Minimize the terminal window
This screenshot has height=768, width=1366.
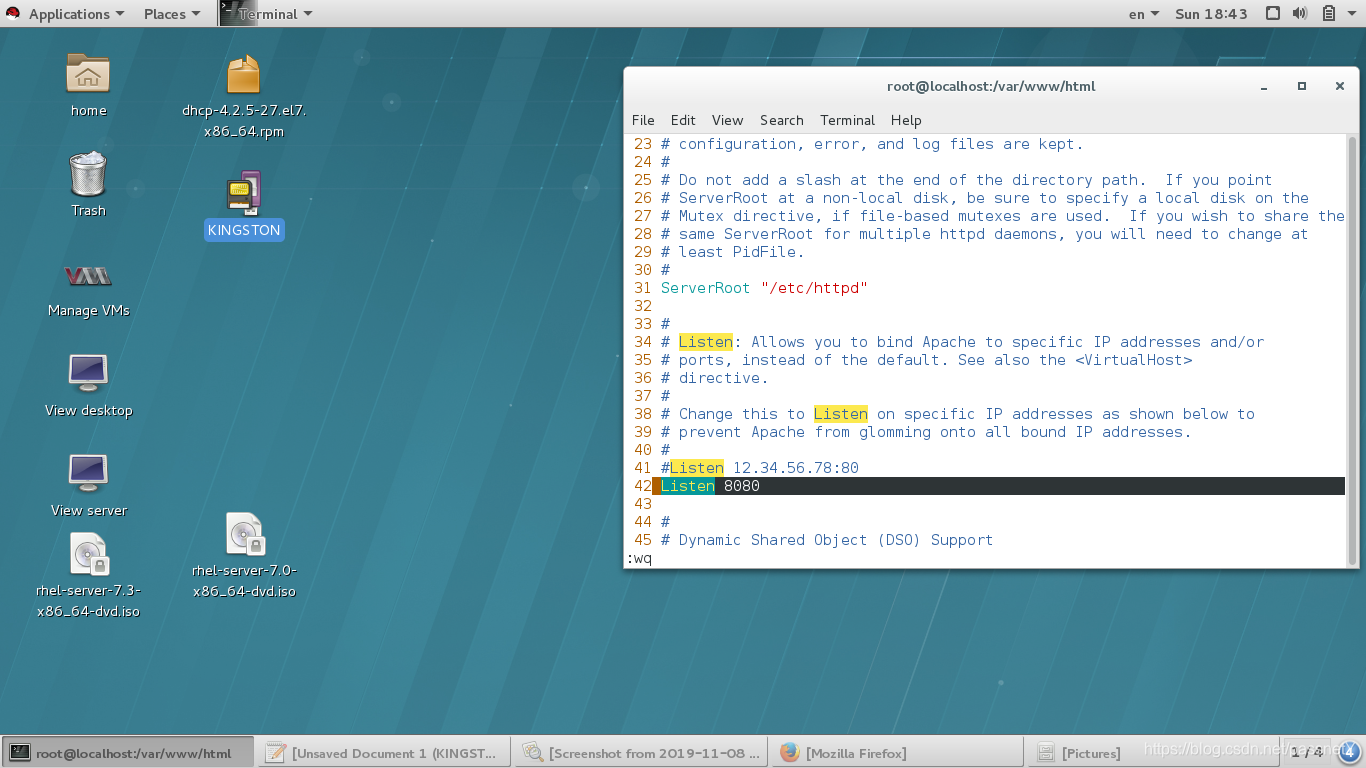[1264, 86]
